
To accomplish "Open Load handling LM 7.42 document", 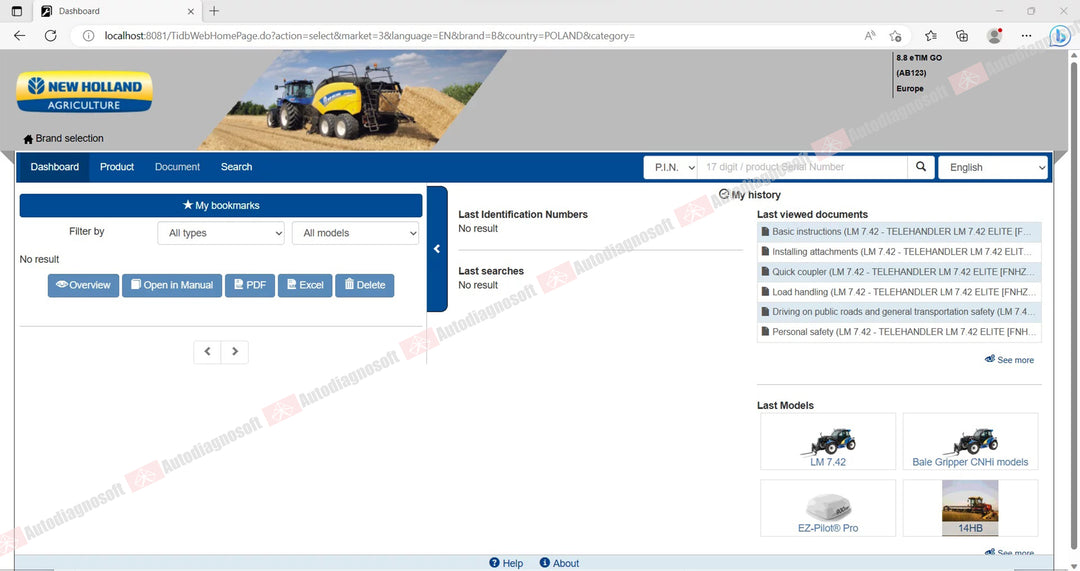I will 899,292.
